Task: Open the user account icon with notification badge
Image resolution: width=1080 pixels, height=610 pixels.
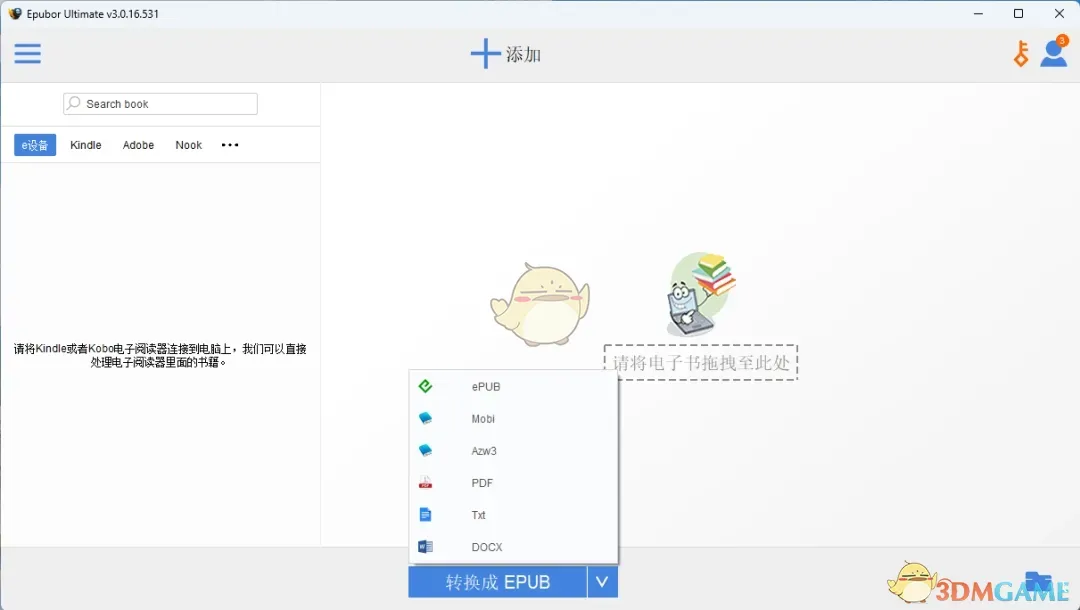Action: [1054, 53]
